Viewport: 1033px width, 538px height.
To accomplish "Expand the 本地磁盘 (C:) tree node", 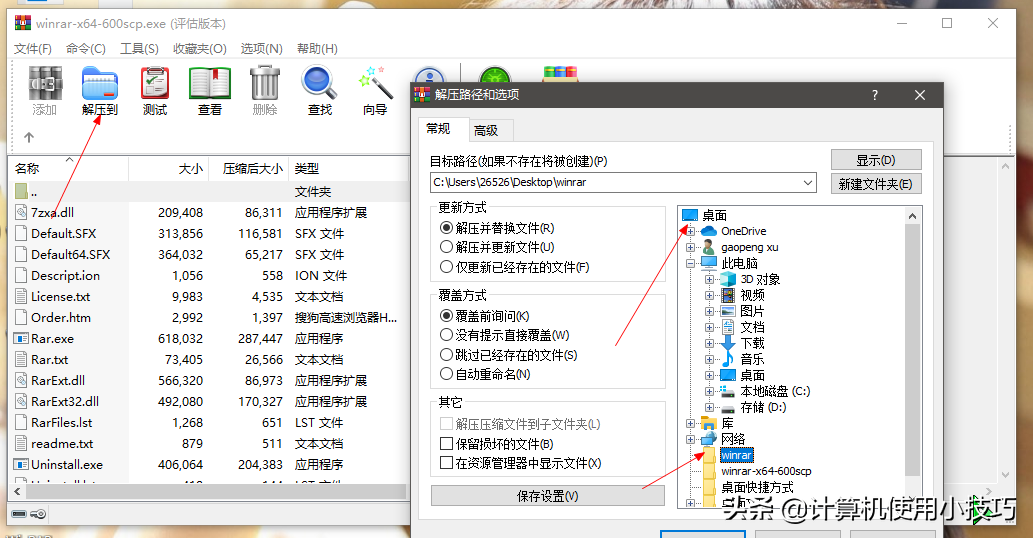I will (x=709, y=391).
